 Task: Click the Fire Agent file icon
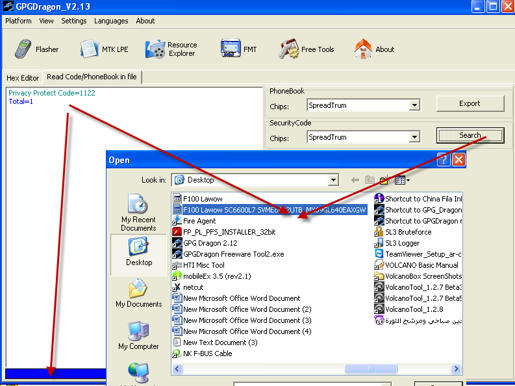point(177,221)
